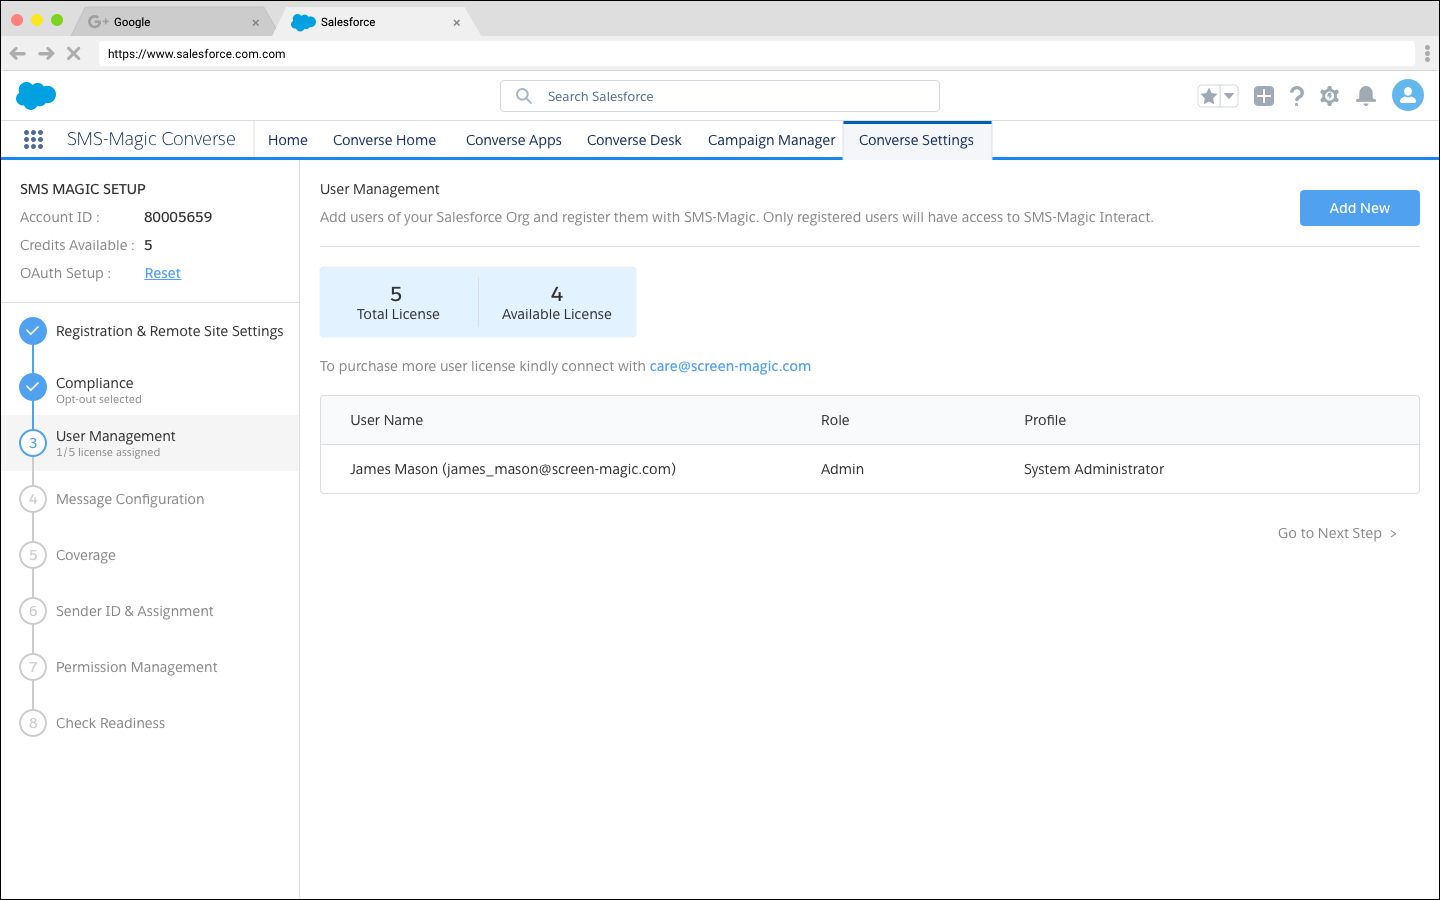The height and width of the screenshot is (900, 1440).
Task: Open the App Launcher grid icon
Action: [x=33, y=139]
